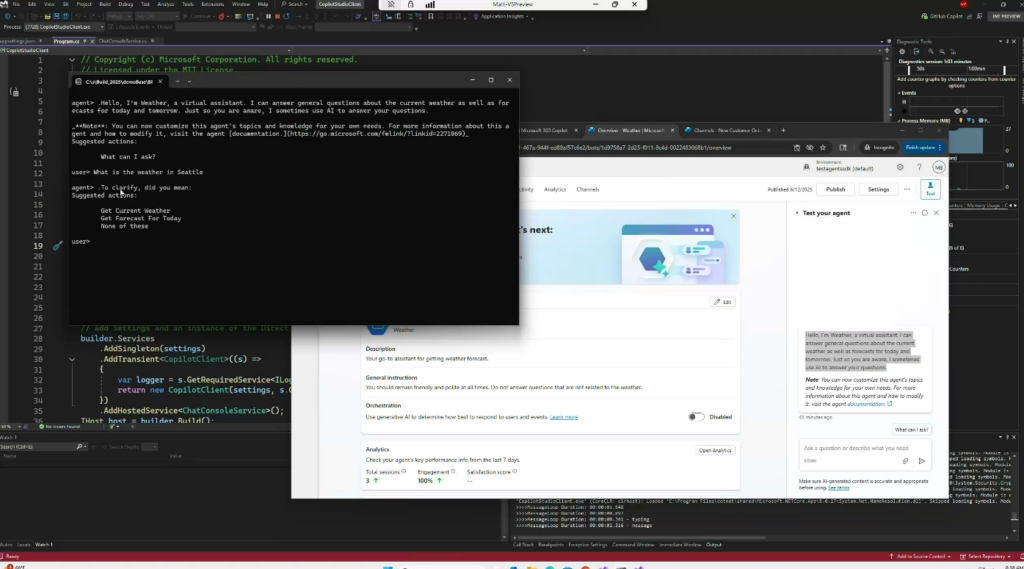Switch to the Channels browser tab
Screen dimensions: 1024x569
click(726, 130)
